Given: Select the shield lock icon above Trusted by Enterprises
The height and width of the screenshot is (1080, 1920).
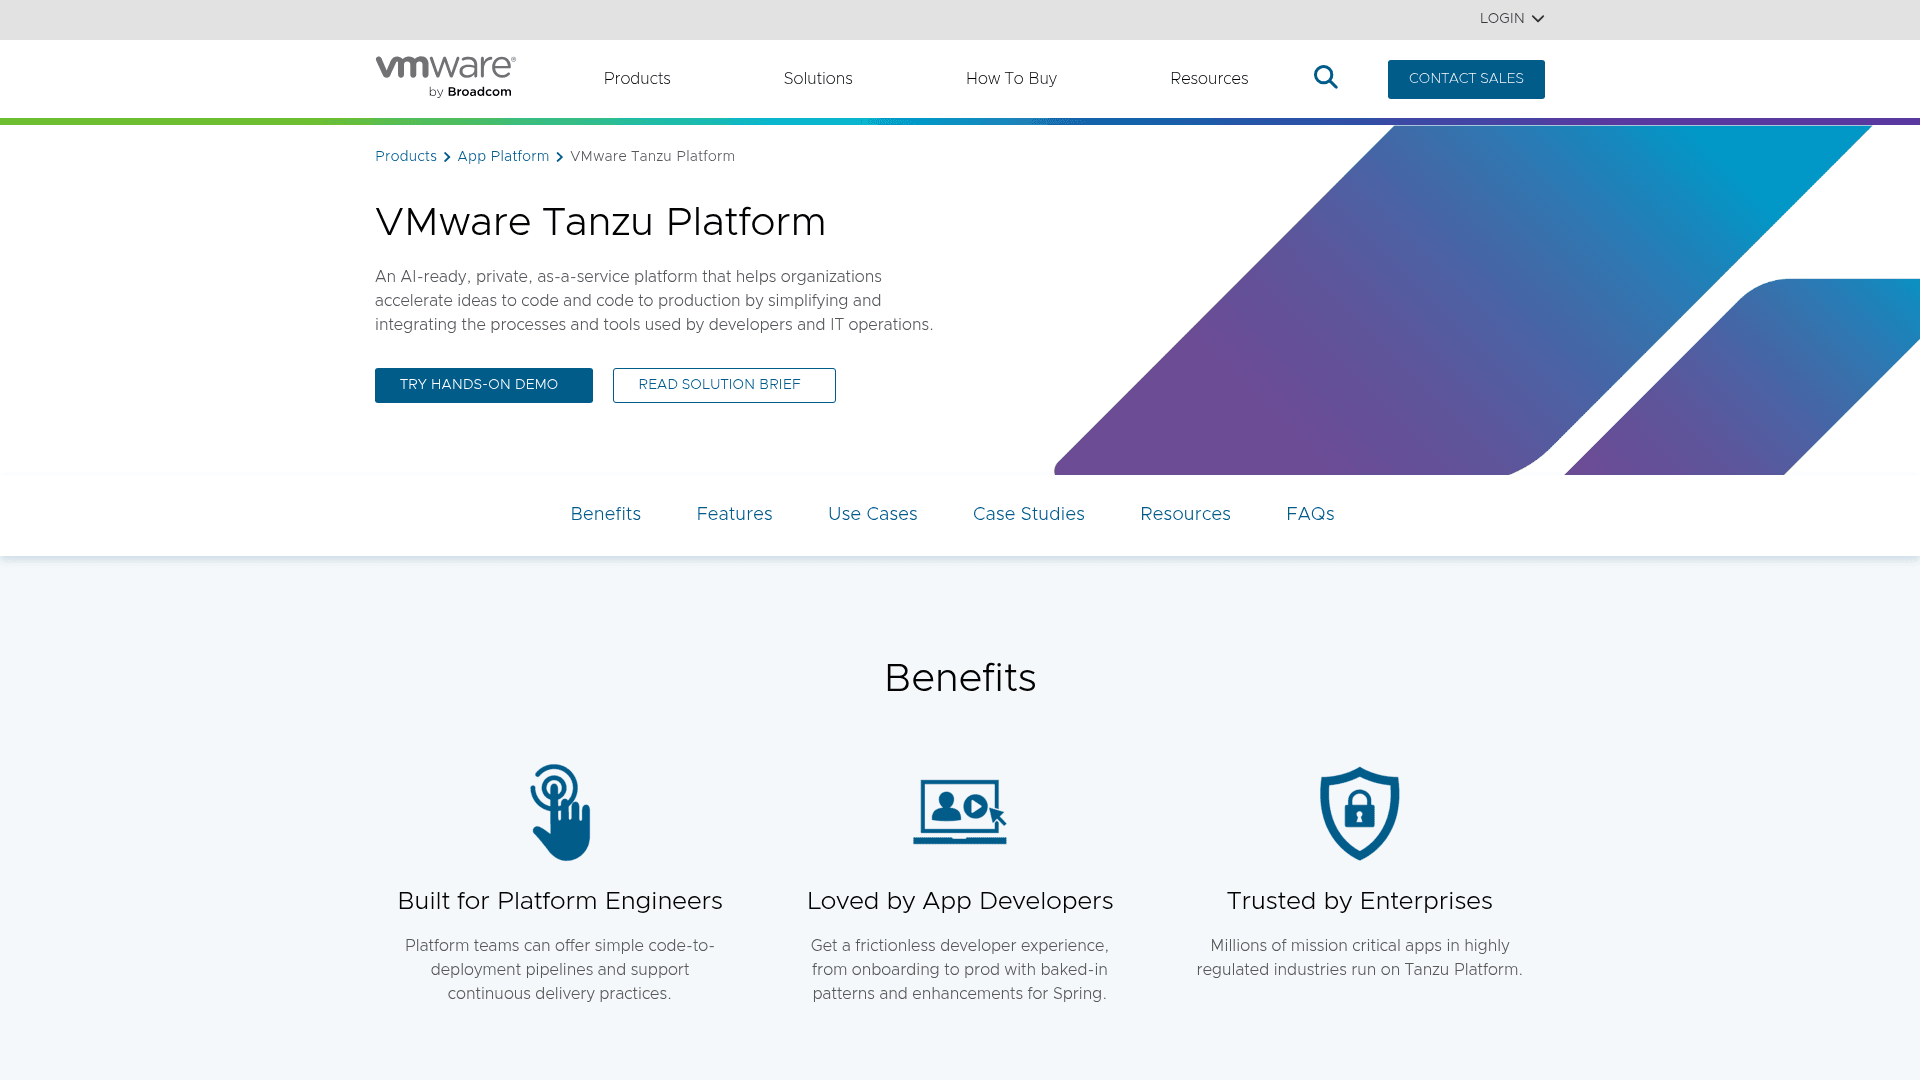Looking at the screenshot, I should [x=1359, y=812].
